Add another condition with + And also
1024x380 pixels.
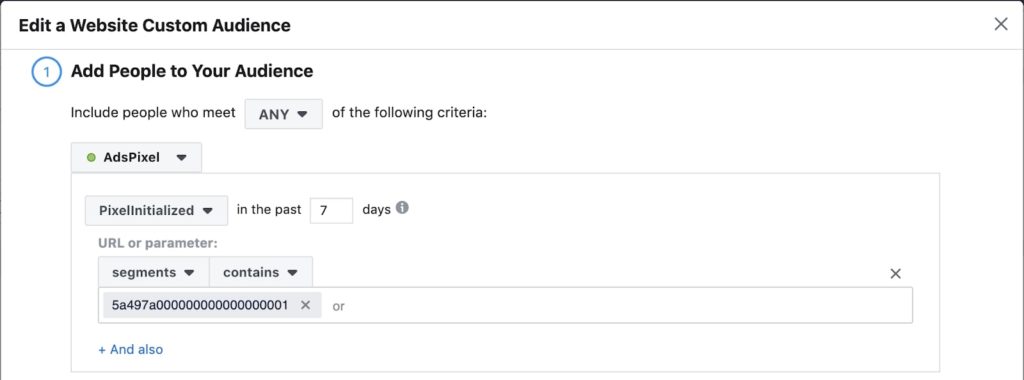tap(131, 349)
